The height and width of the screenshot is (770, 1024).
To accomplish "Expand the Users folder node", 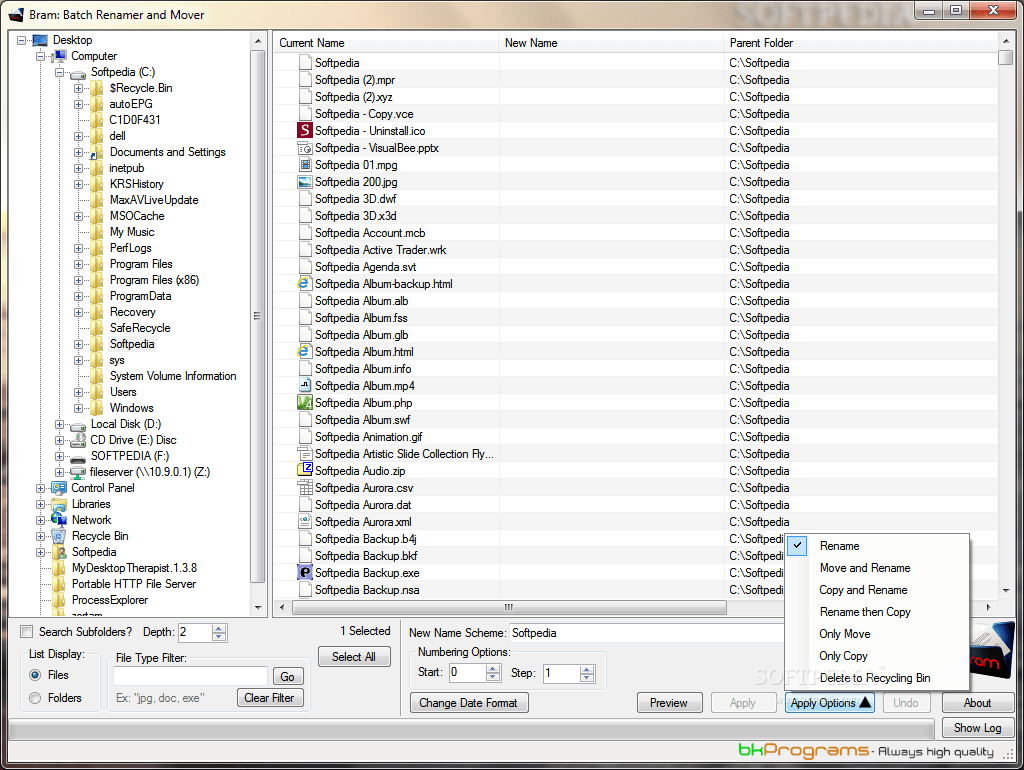I will pos(78,393).
